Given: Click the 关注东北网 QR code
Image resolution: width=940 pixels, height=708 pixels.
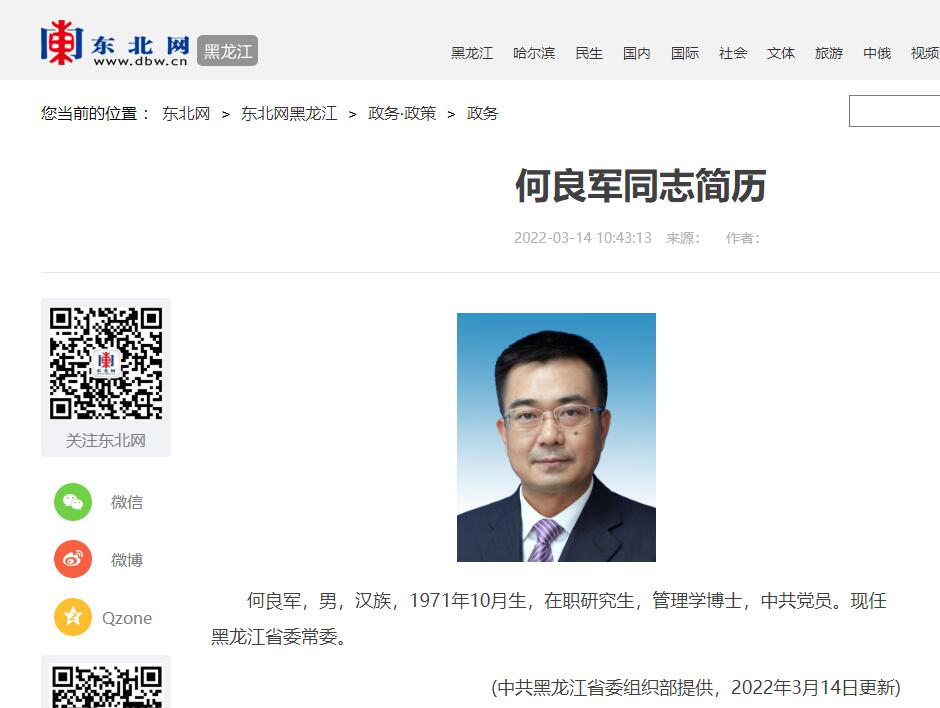Looking at the screenshot, I should 106,363.
